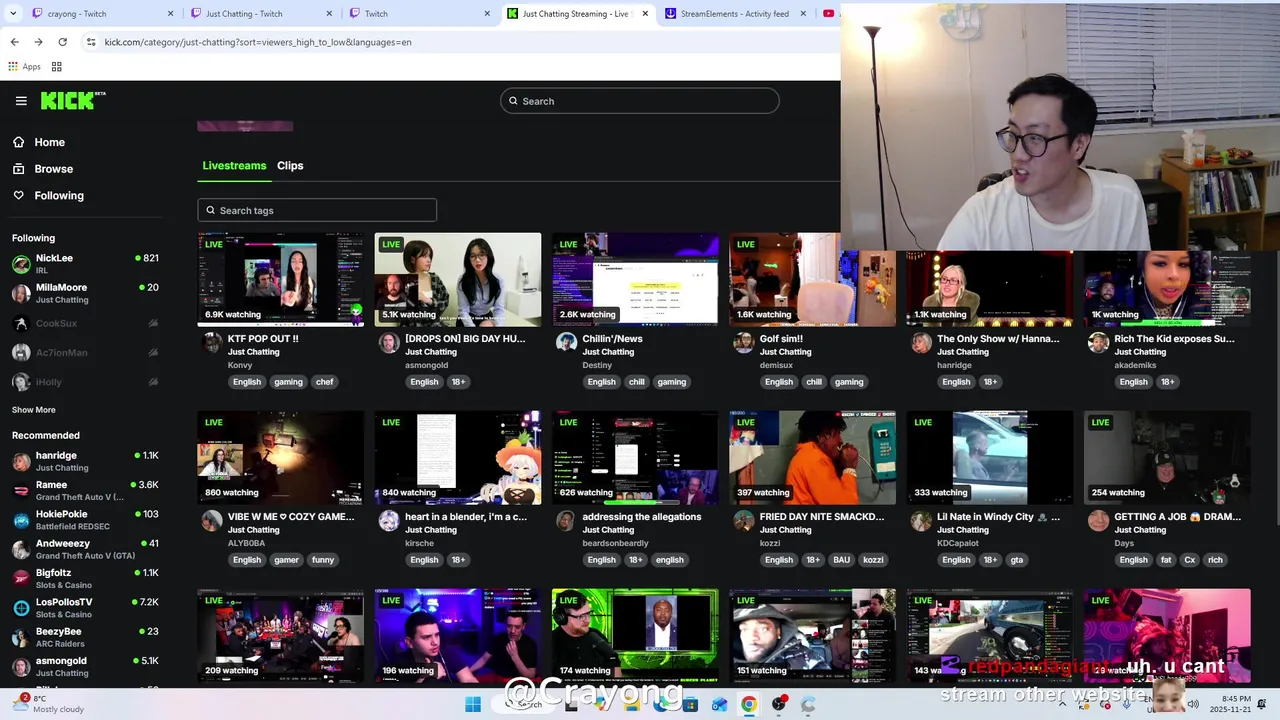This screenshot has height=720, width=1280.
Task: Switch to the Livestreams tab
Action: coord(234,166)
